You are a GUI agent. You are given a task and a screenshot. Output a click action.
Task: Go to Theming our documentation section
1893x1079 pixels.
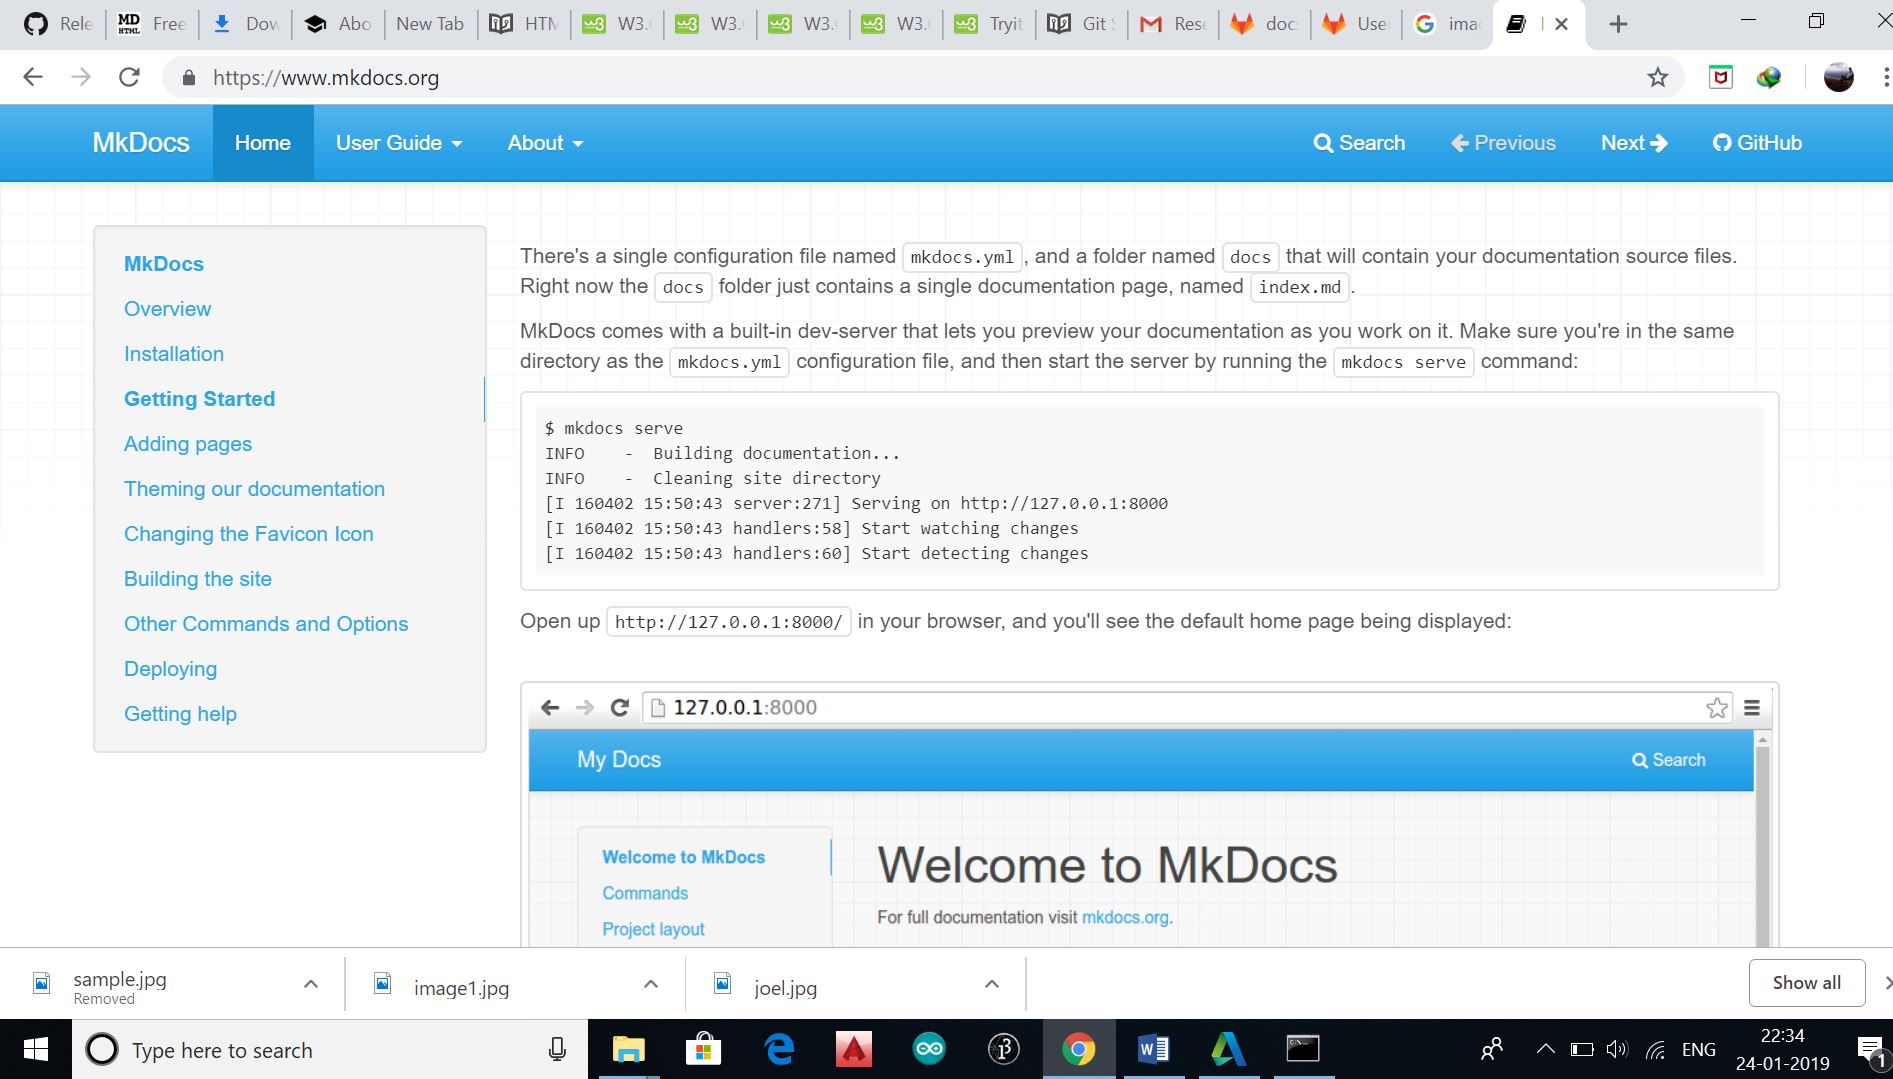click(254, 489)
